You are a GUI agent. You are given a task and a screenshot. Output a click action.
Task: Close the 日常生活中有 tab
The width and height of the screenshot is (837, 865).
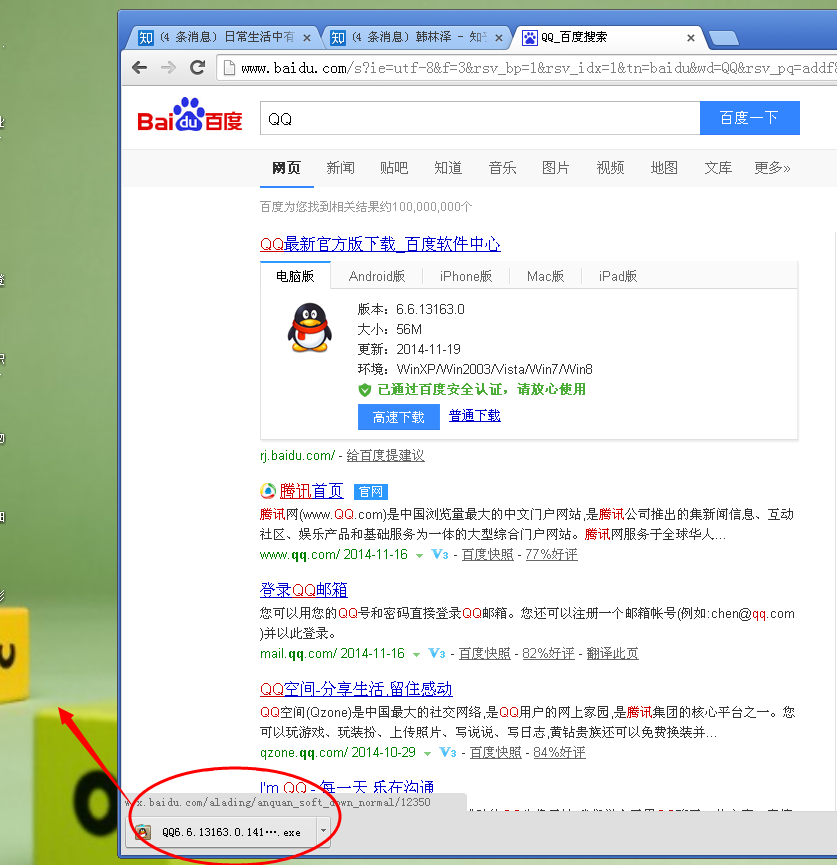point(307,38)
